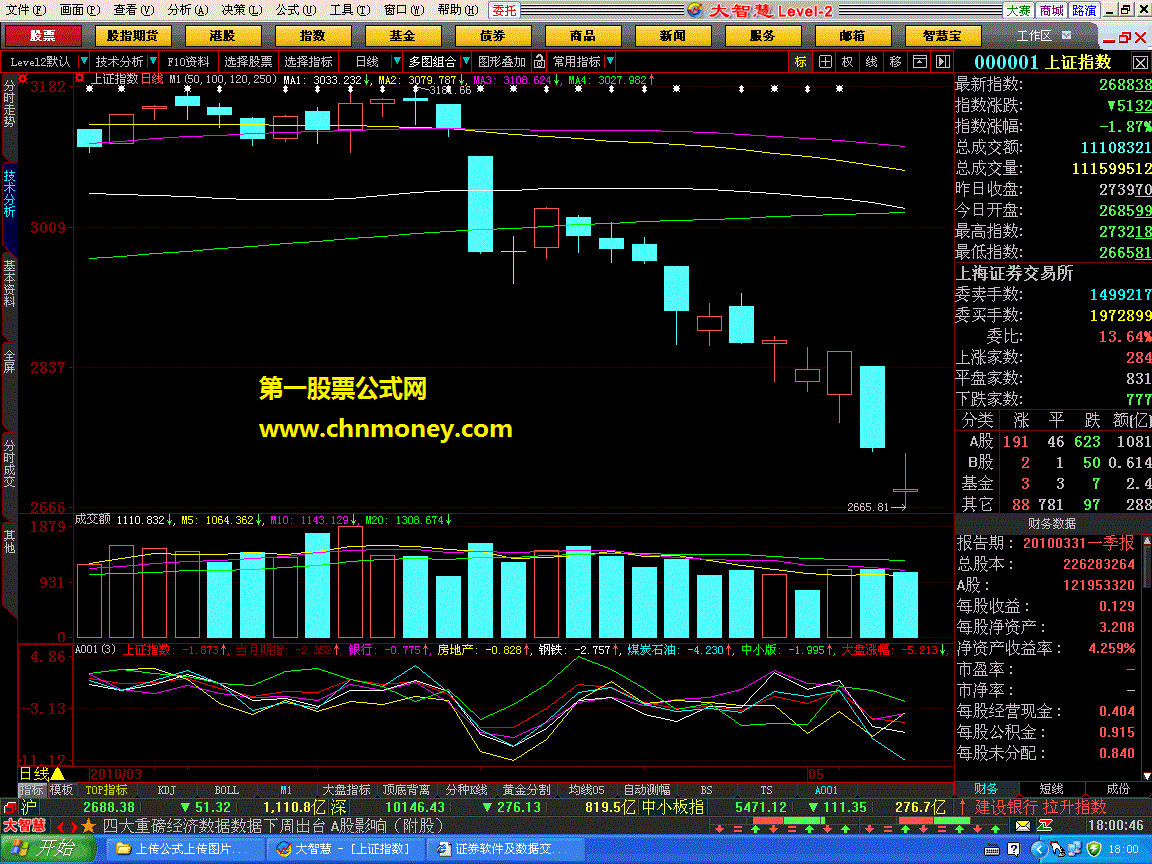Expand the 多图组合 dropdown arrow
The image size is (1152, 864).
(x=466, y=62)
